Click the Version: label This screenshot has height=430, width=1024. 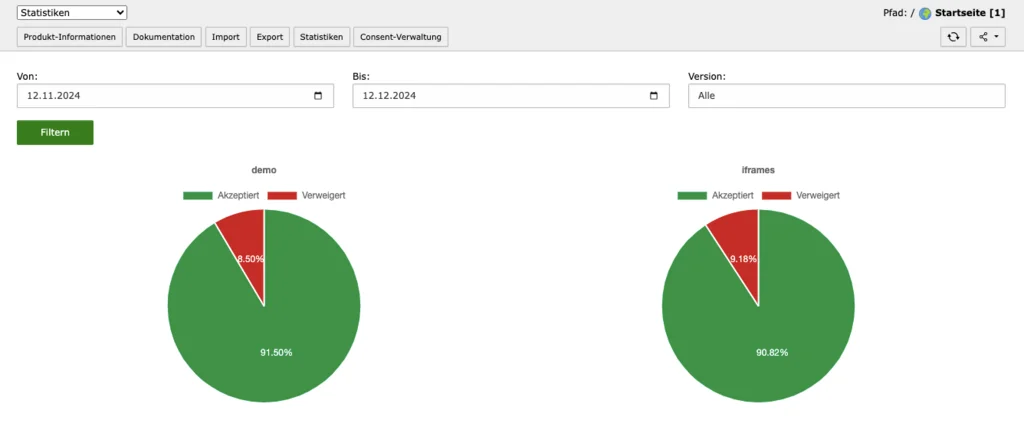pyautogui.click(x=707, y=76)
